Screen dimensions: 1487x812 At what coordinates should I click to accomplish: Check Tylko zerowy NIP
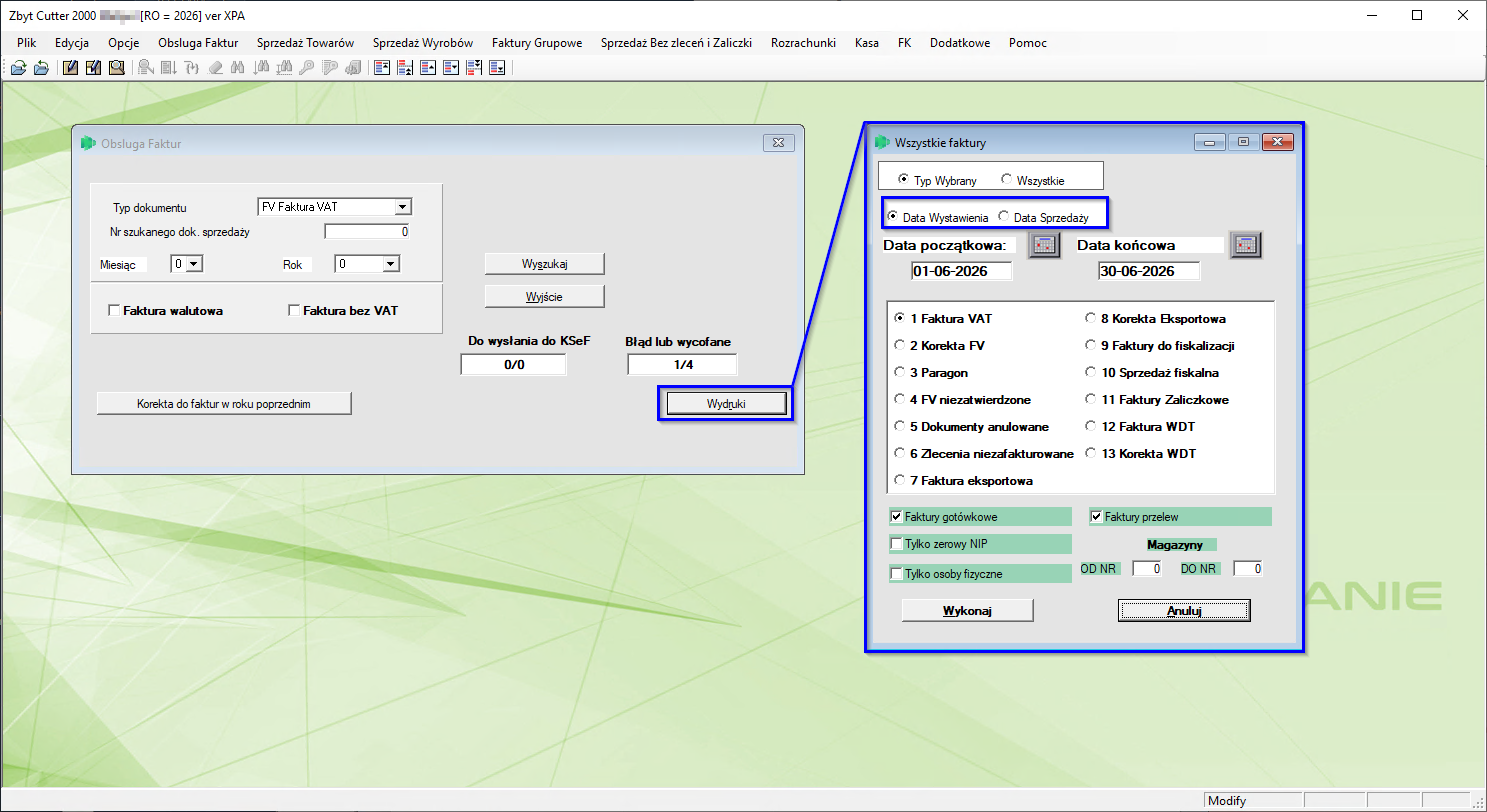point(896,544)
